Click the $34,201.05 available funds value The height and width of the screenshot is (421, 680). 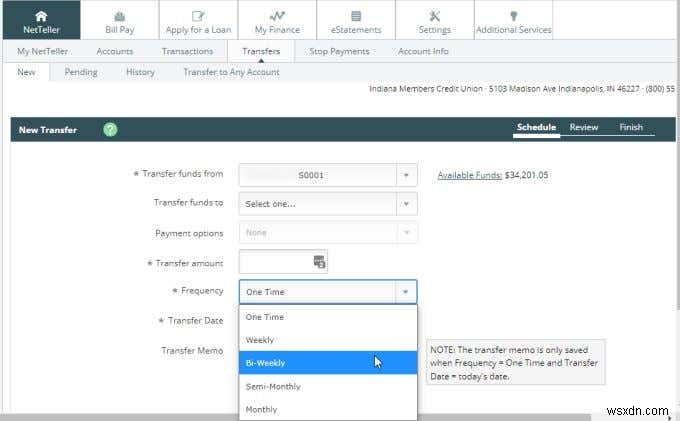[526, 175]
